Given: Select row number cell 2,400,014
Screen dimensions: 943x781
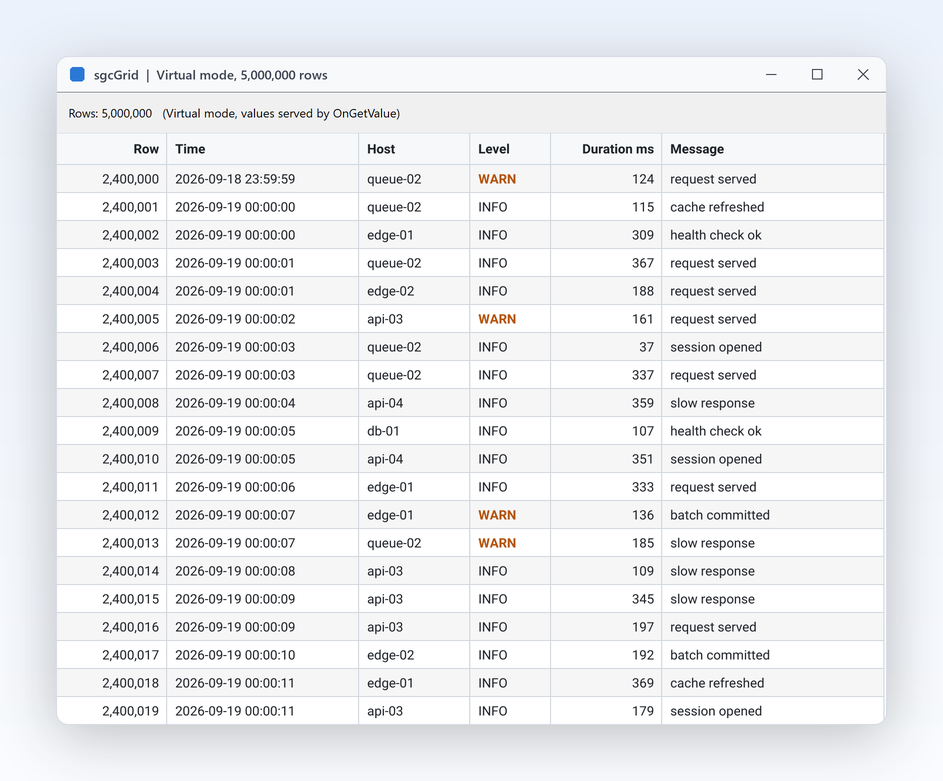Looking at the screenshot, I should 112,571.
